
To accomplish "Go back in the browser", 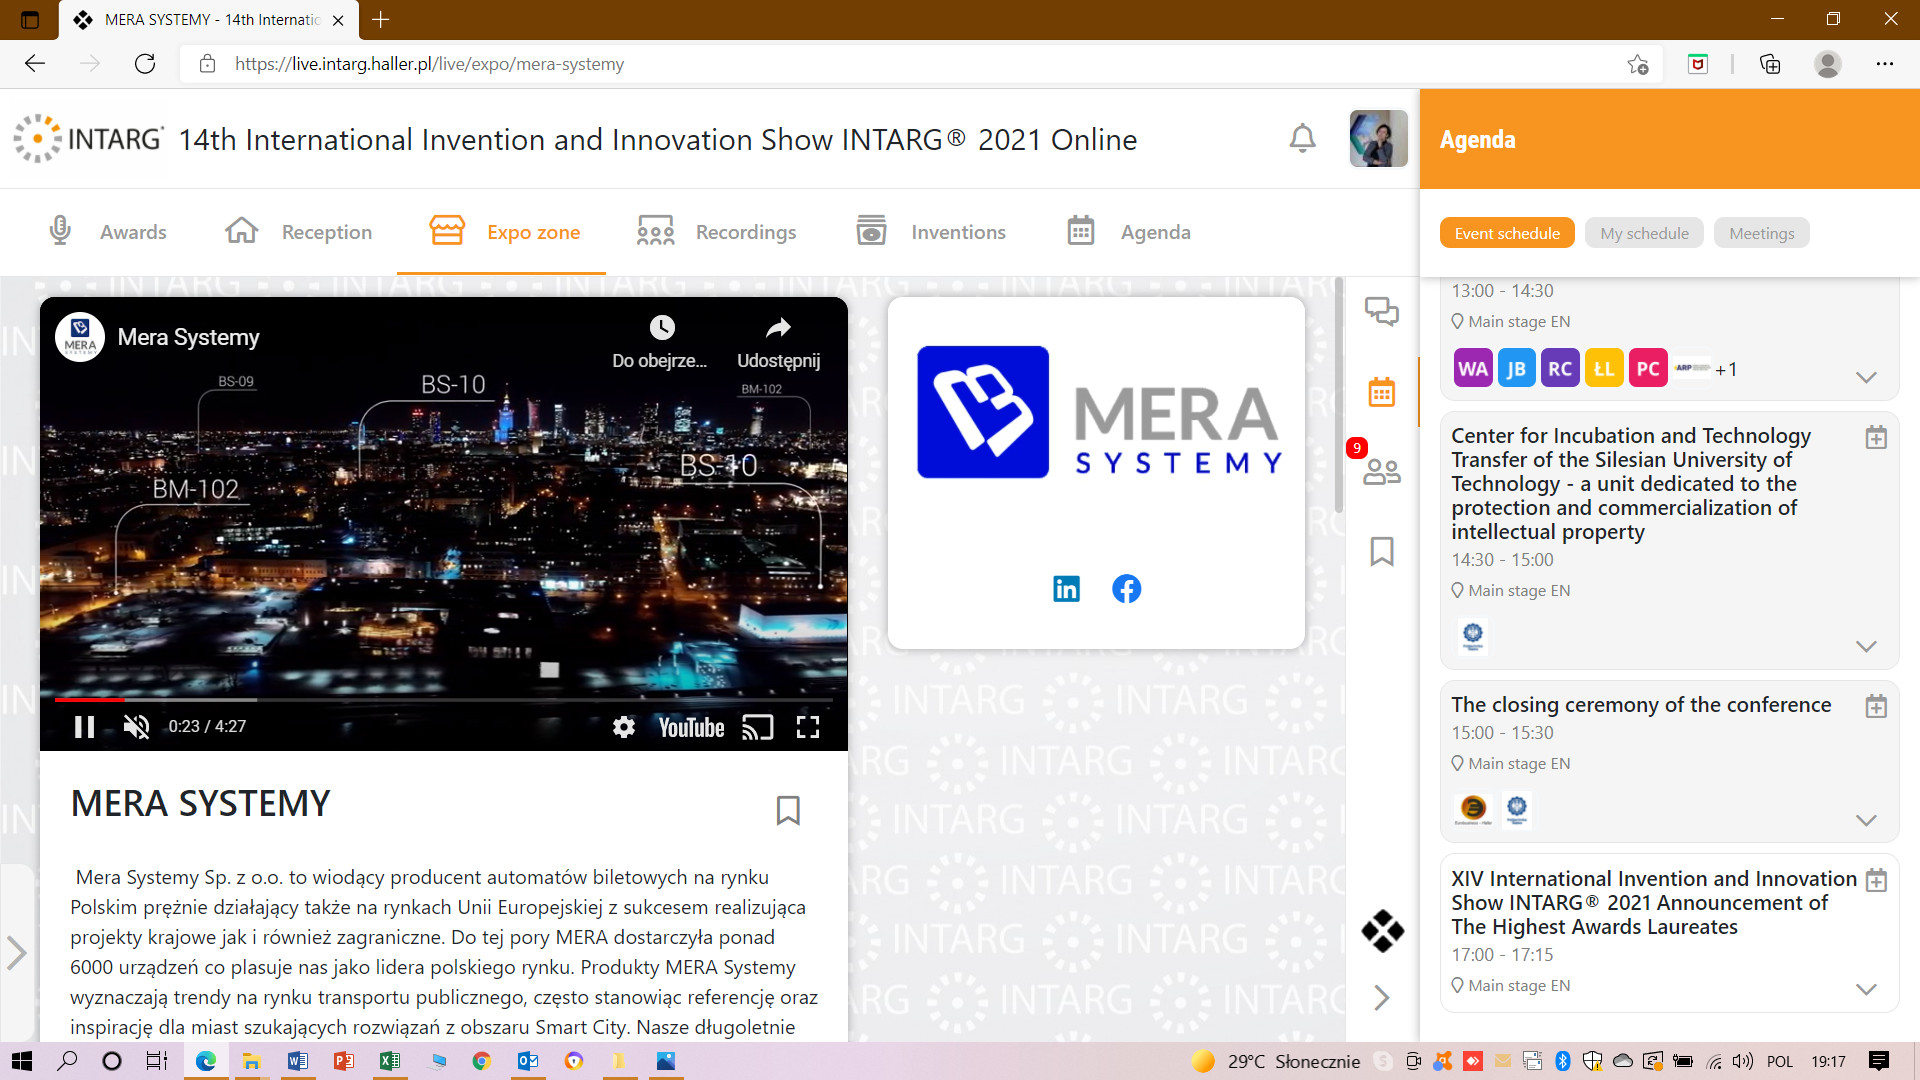I will [35, 64].
